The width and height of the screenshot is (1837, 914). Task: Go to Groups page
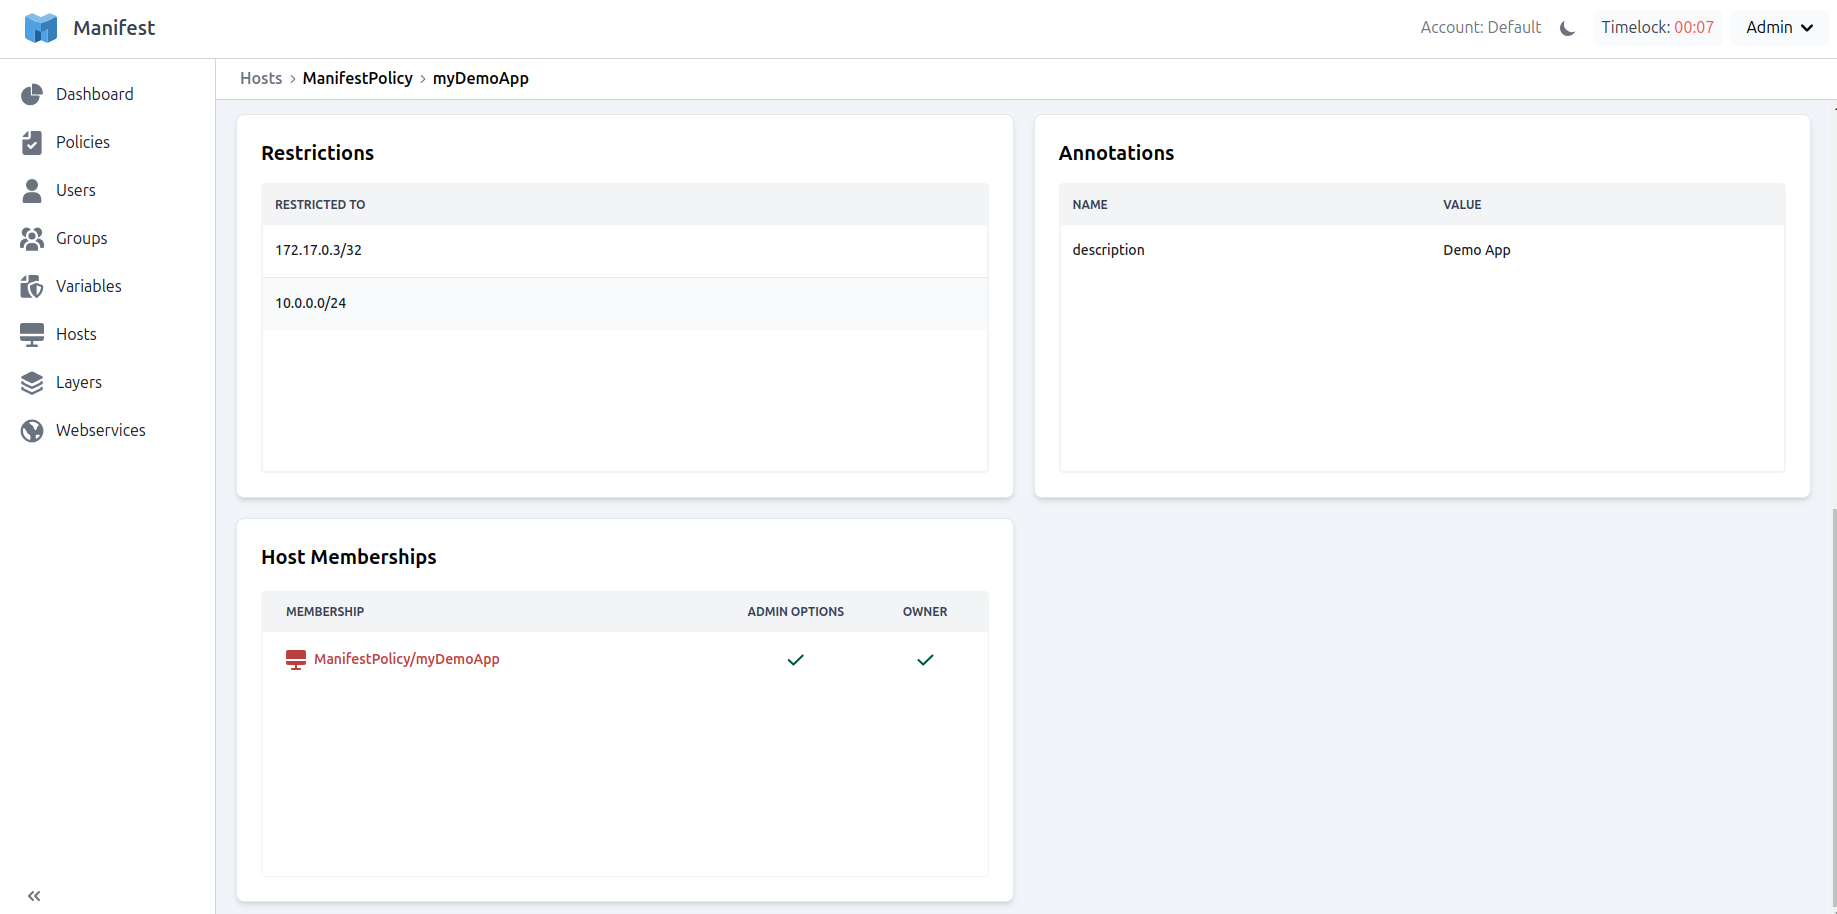coord(82,238)
